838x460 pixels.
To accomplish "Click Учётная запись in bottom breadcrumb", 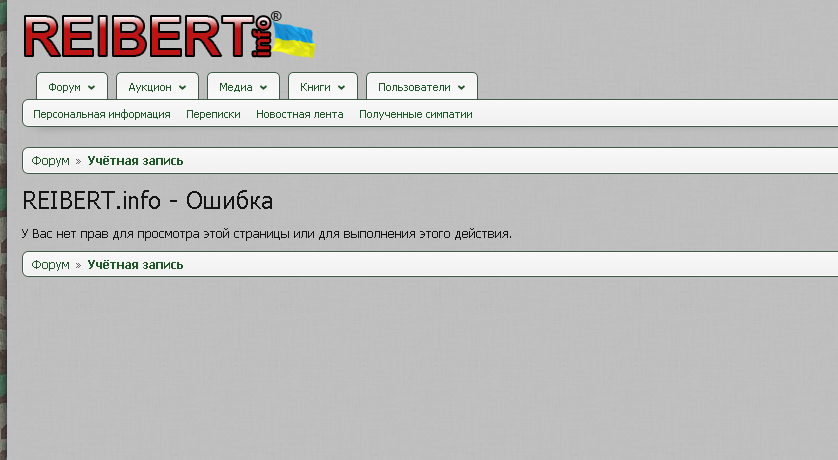I will click(135, 265).
